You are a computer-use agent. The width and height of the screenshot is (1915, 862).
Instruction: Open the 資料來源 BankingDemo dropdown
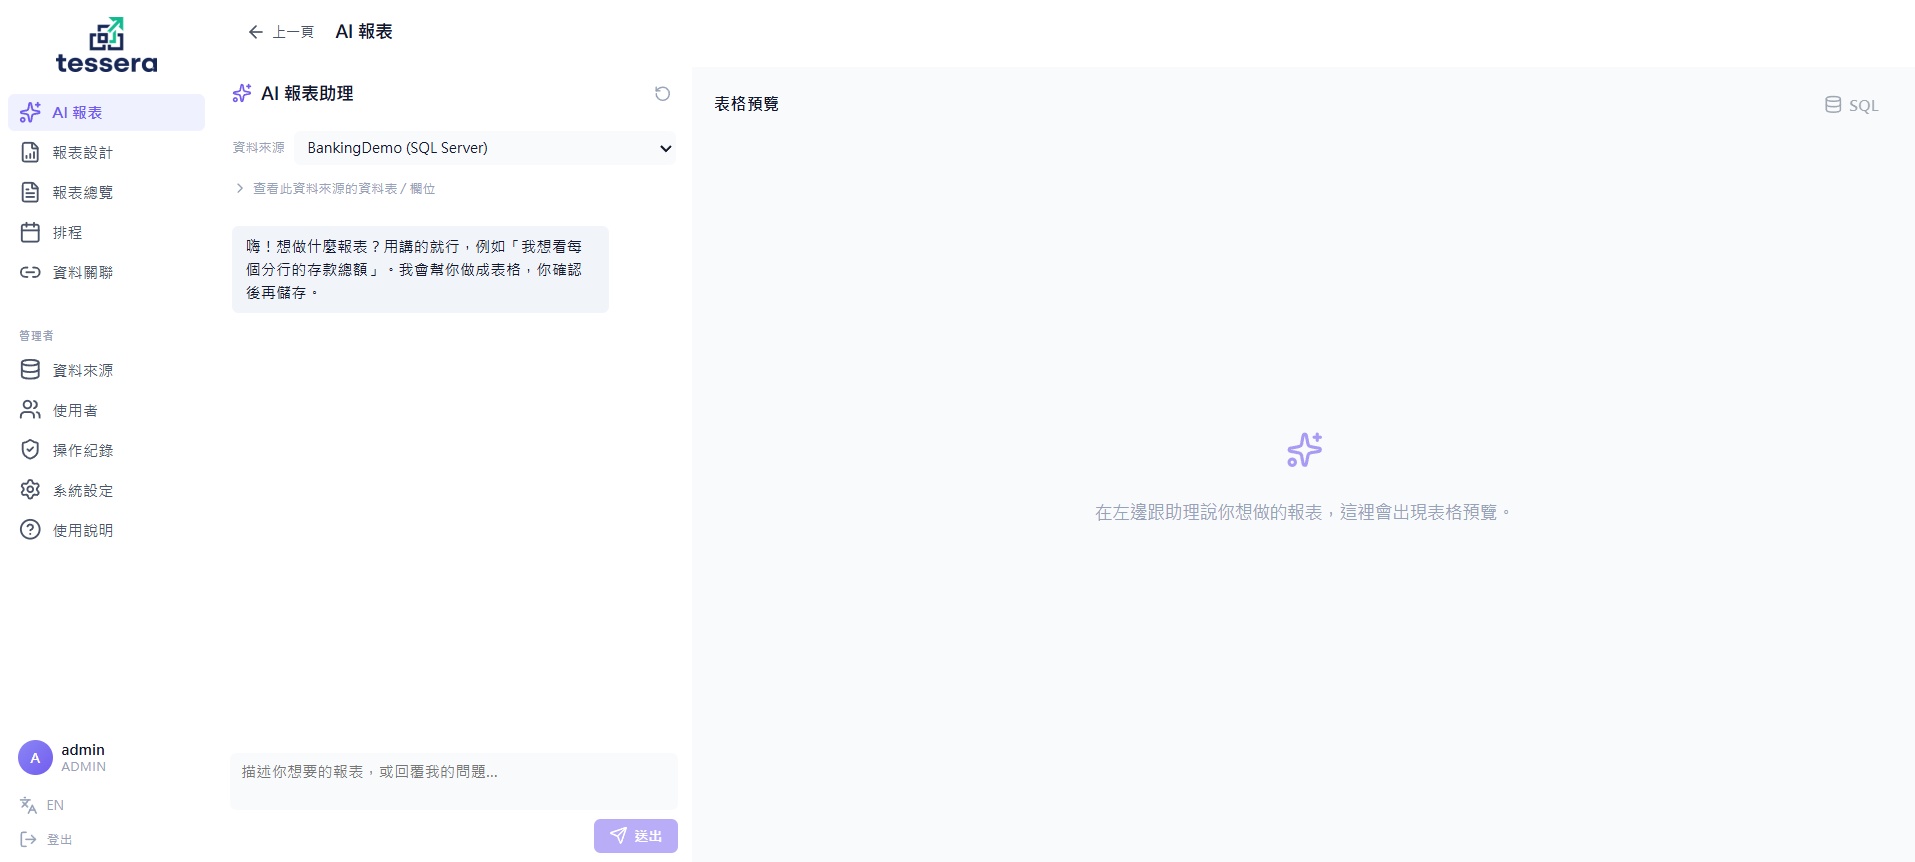(485, 148)
